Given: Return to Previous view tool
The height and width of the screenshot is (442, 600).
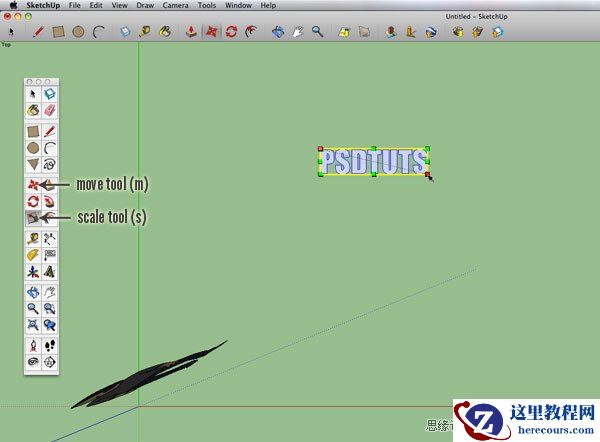Looking at the screenshot, I should 50,325.
